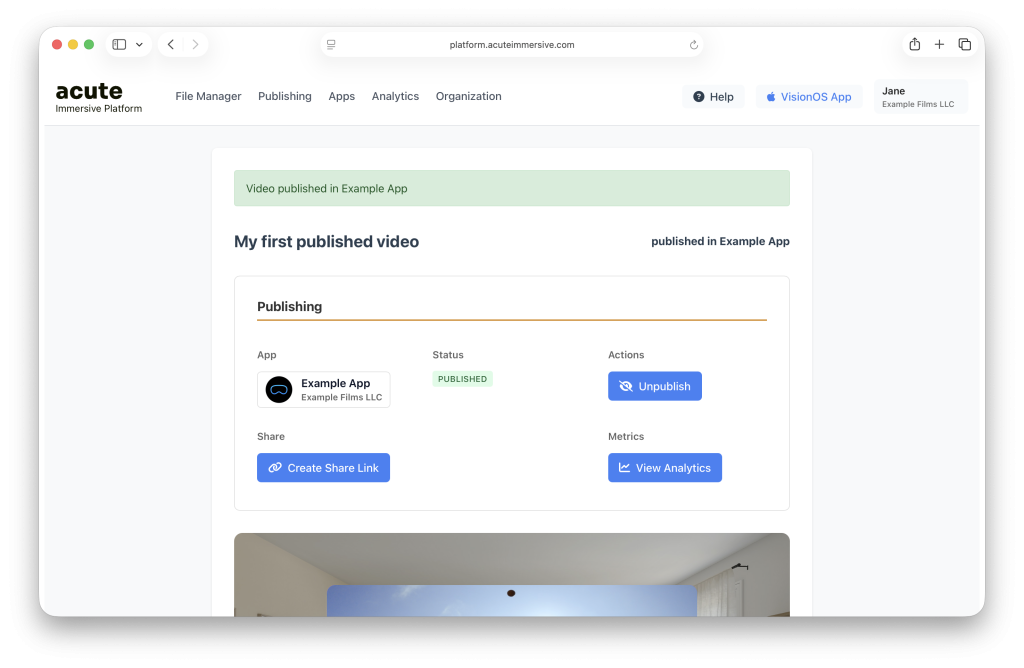
Task: Click the Example App headset logo
Action: coord(279,390)
